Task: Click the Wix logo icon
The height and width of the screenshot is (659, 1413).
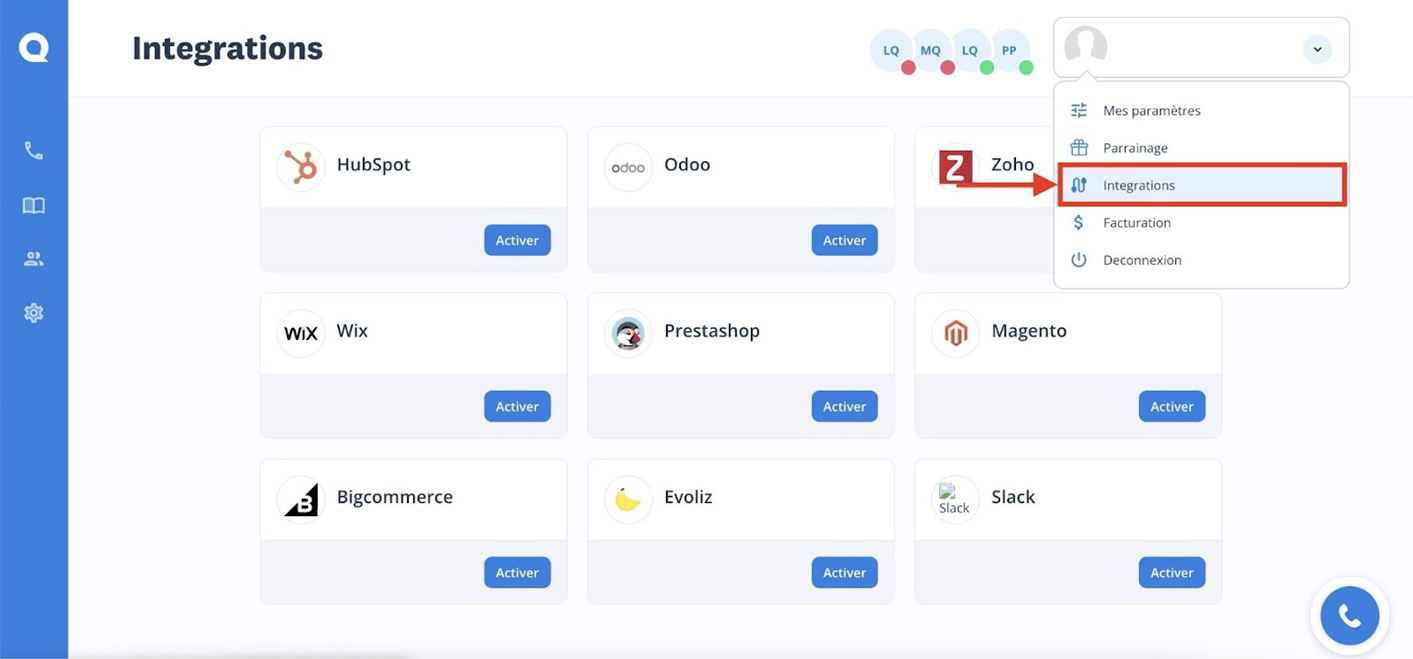Action: tap(300, 333)
